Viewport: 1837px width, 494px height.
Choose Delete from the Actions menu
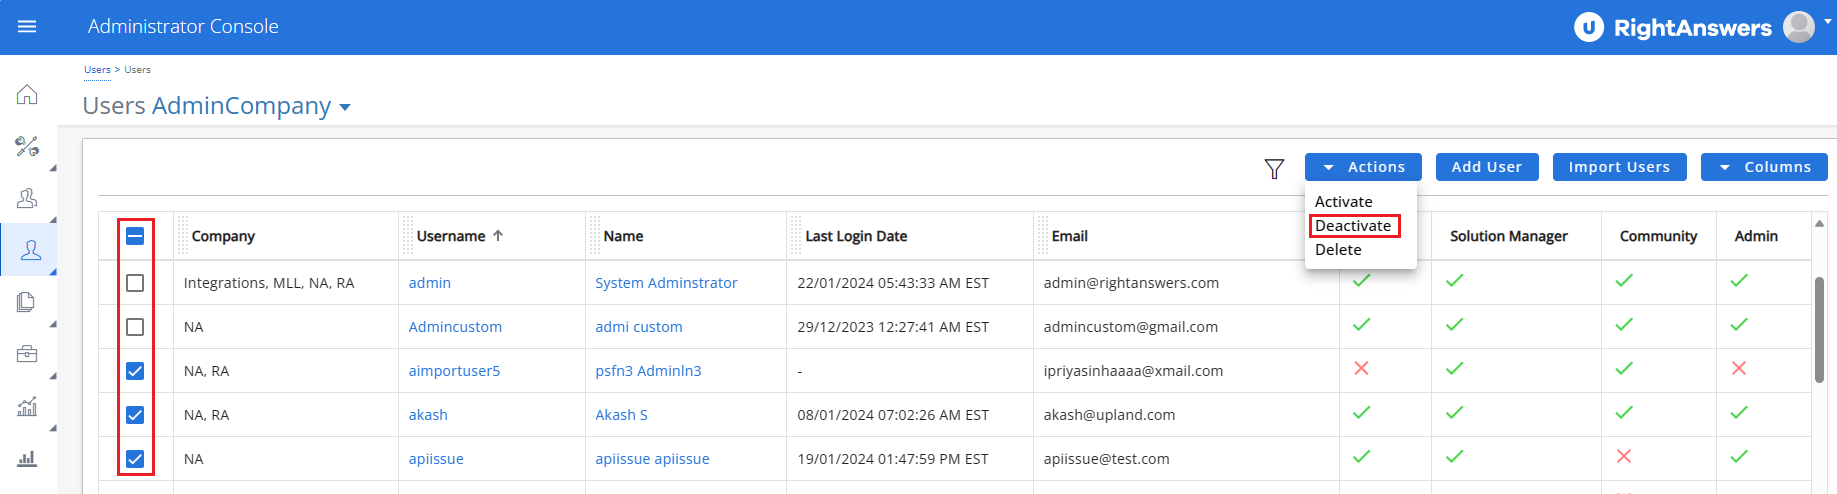(x=1338, y=250)
